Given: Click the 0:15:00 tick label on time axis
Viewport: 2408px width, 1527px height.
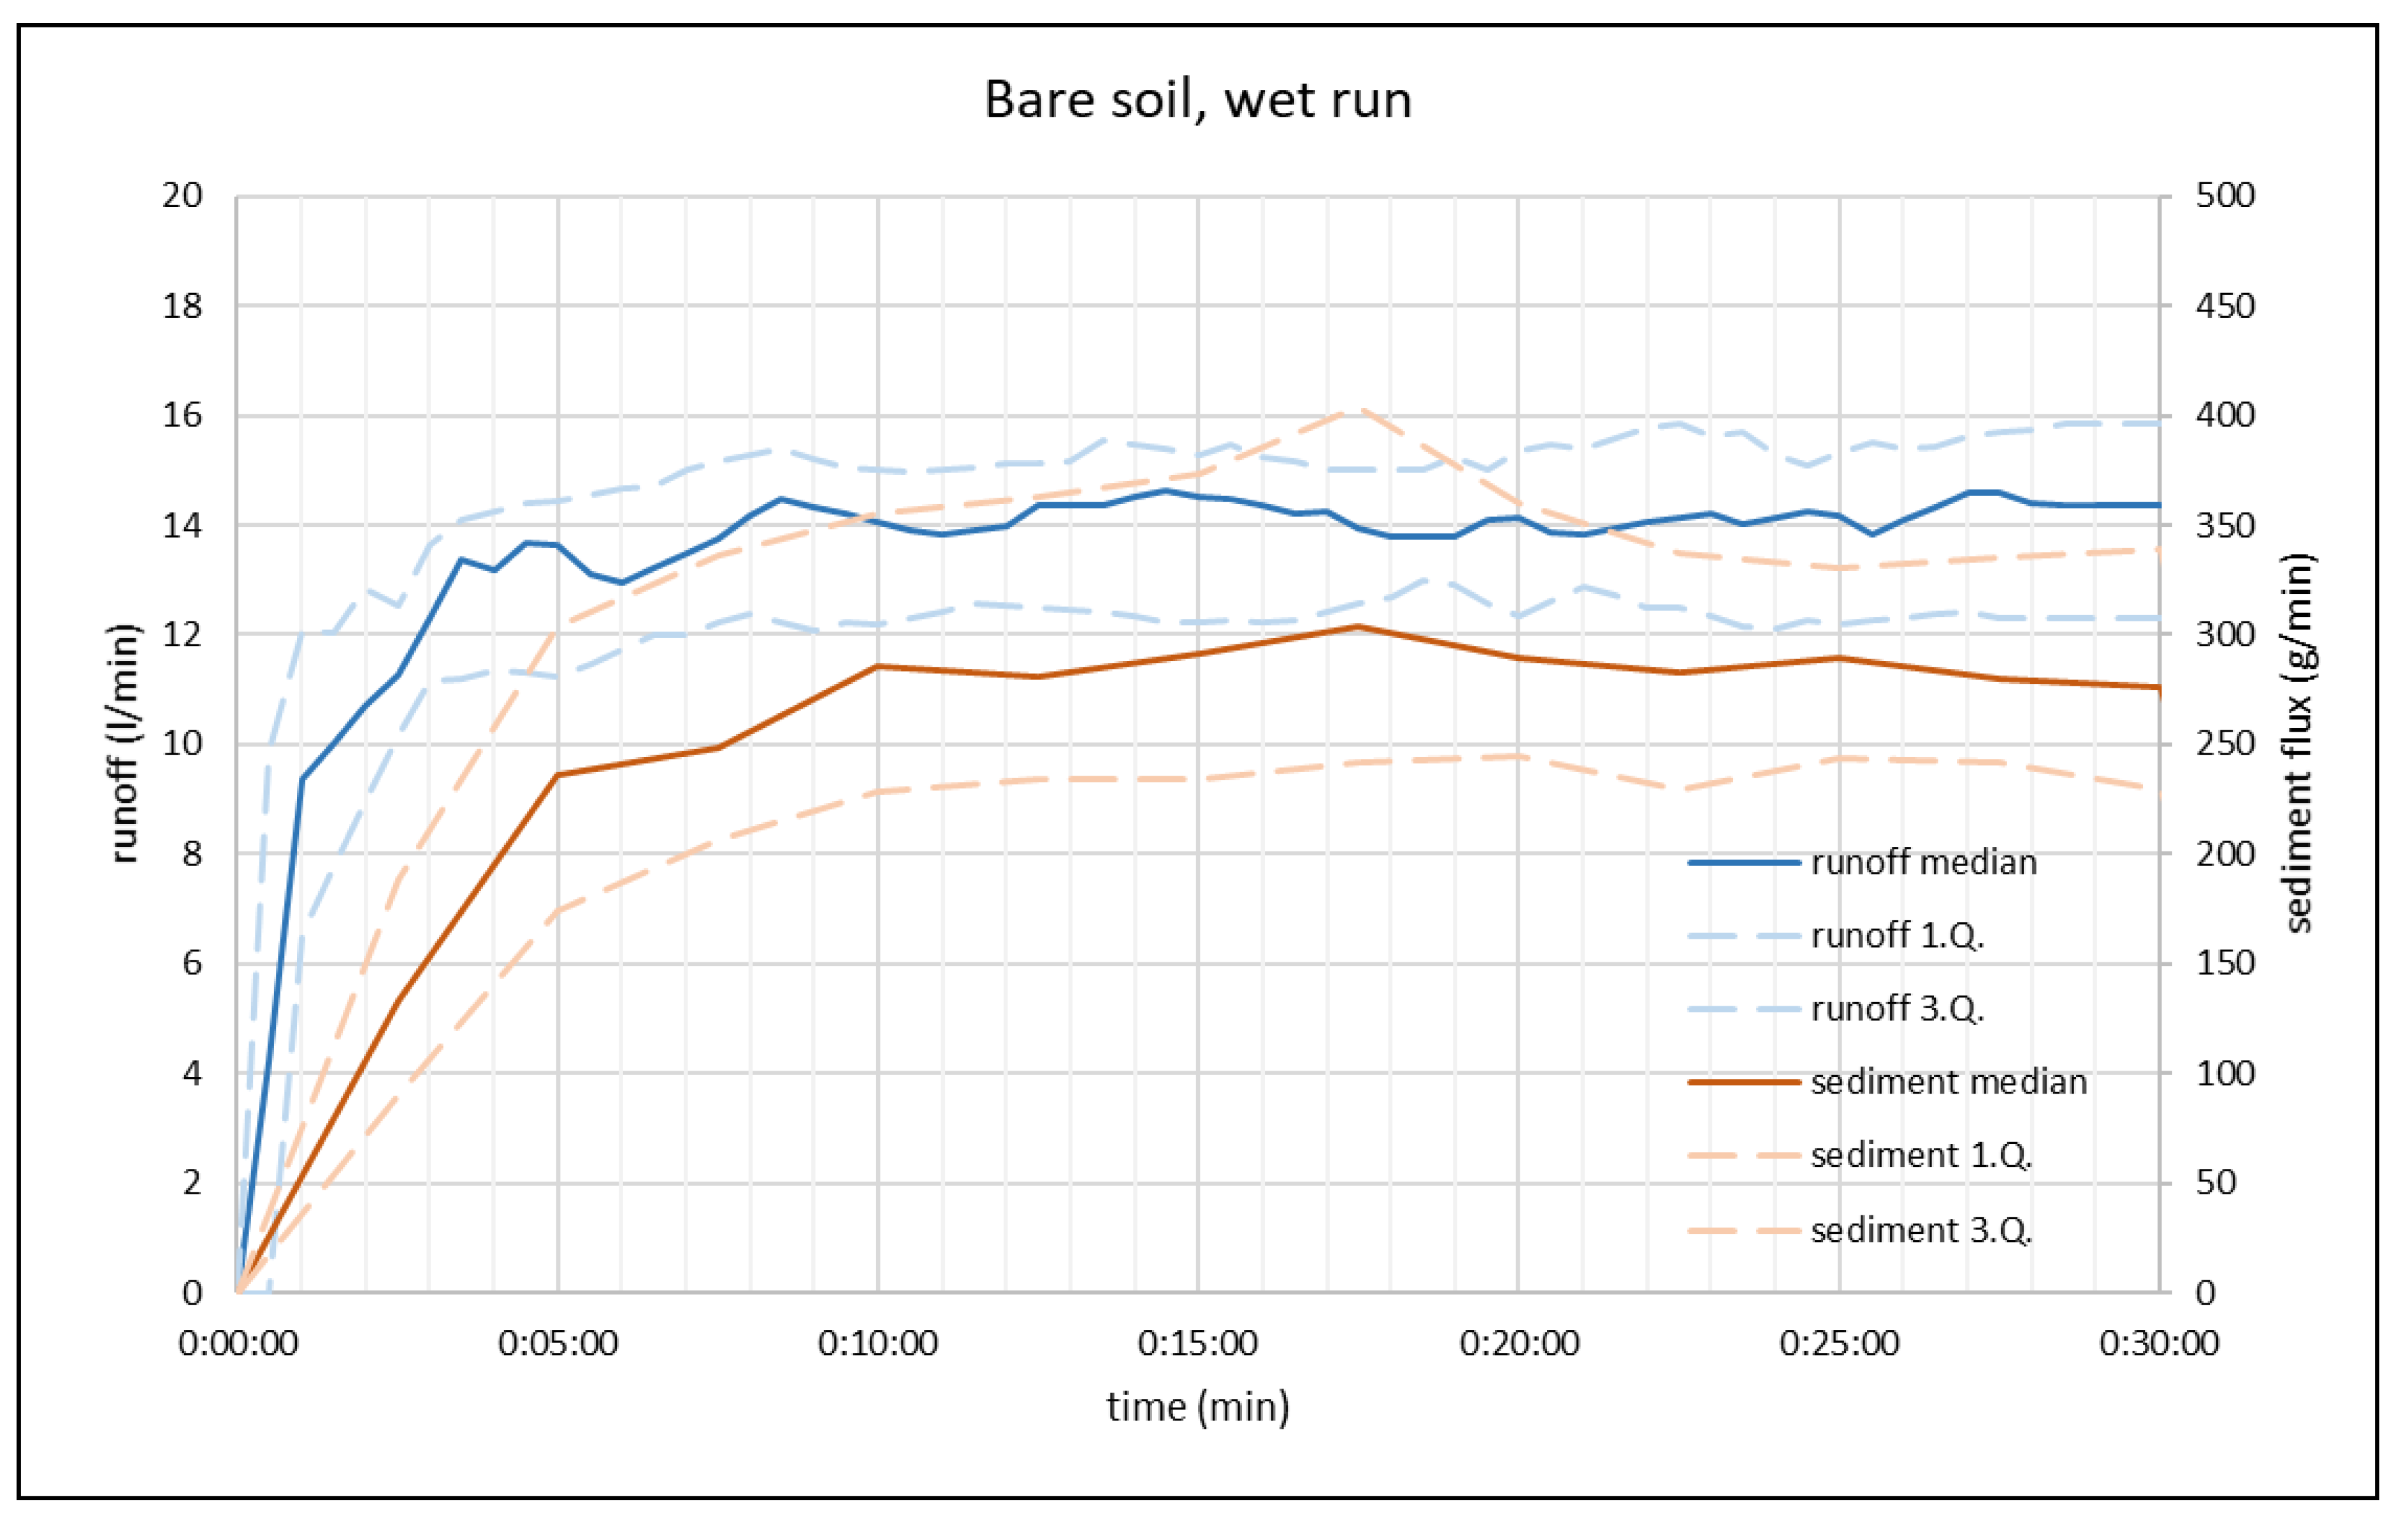Looking at the screenshot, I should (1197, 1343).
